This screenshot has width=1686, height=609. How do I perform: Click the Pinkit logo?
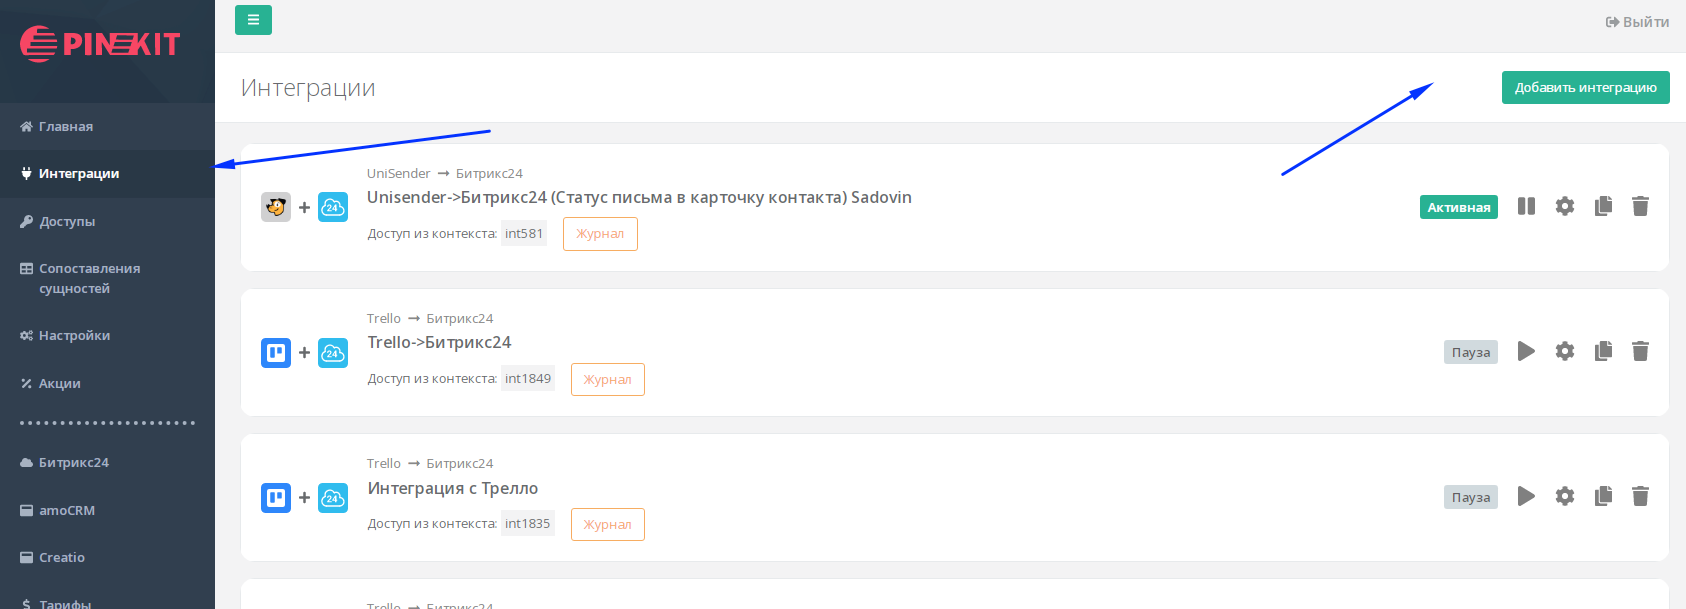pyautogui.click(x=100, y=44)
